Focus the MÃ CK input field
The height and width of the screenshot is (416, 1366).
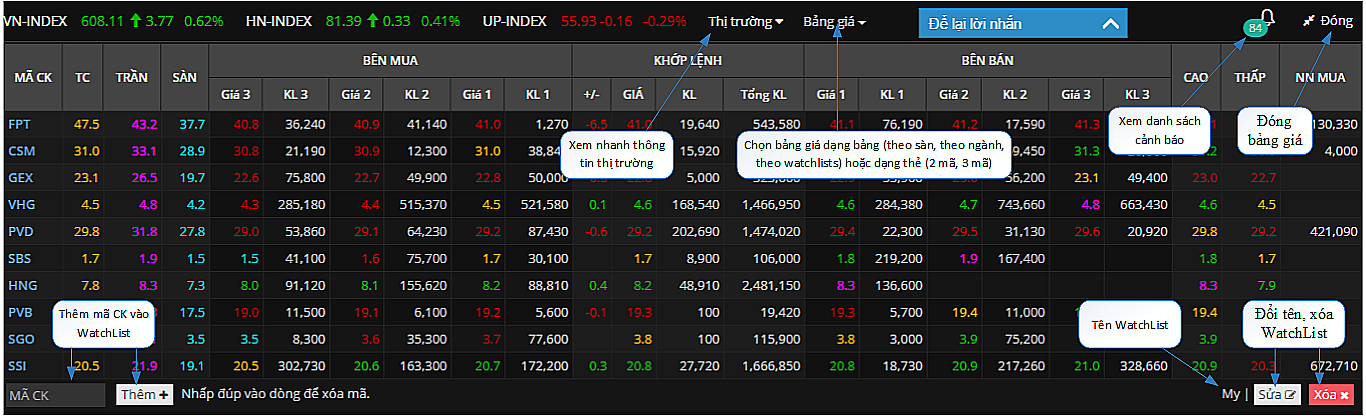pos(55,394)
